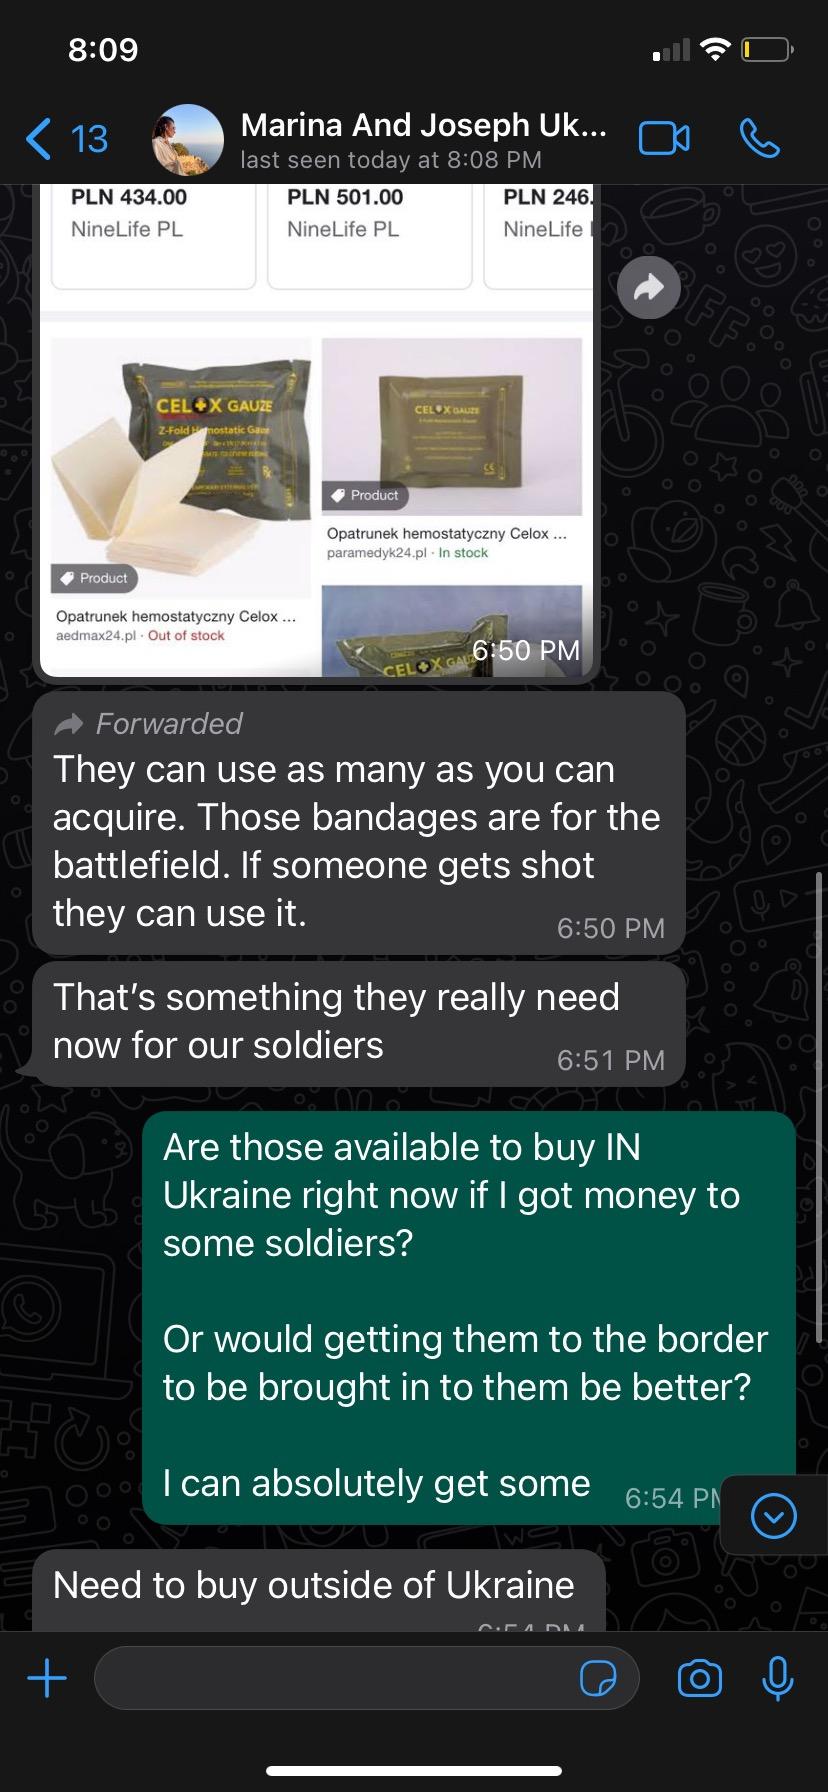Select the 'That's something they really need' message
The image size is (828, 1792).
click(x=358, y=1023)
